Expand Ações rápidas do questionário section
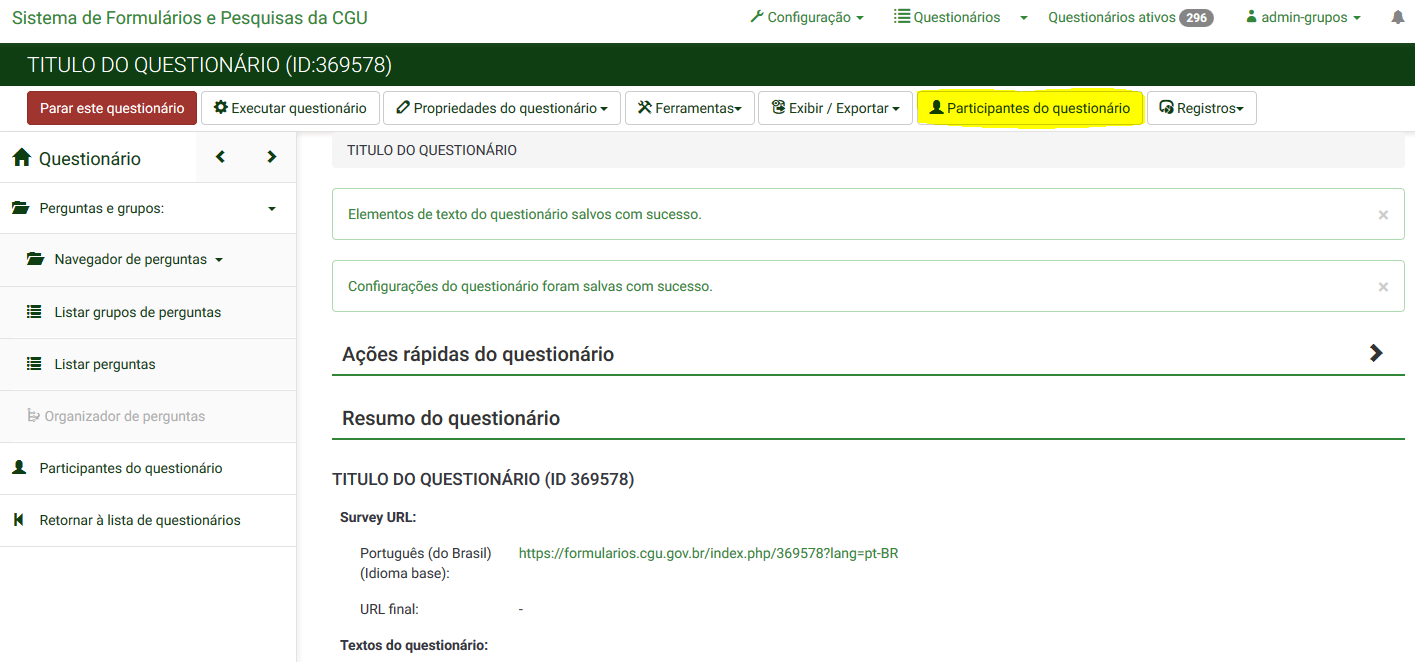This screenshot has height=662, width=1415. 1377,353
